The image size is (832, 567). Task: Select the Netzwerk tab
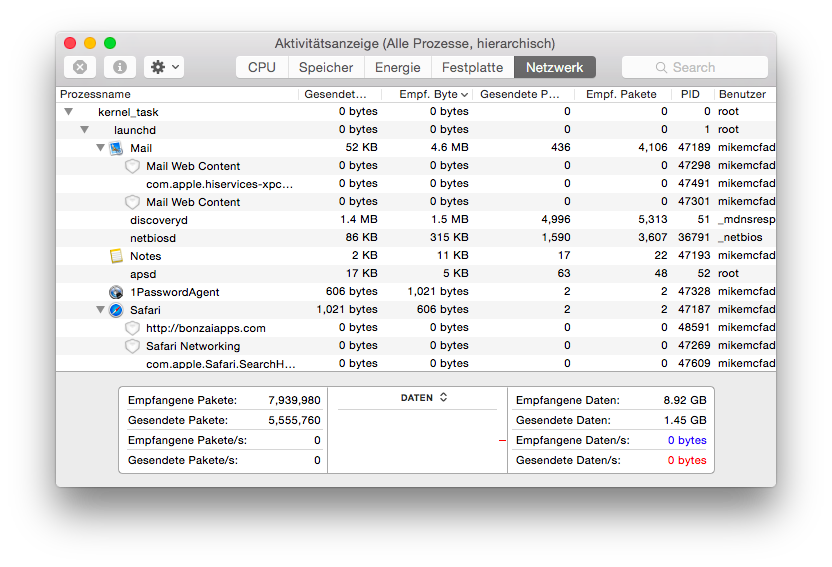click(554, 67)
